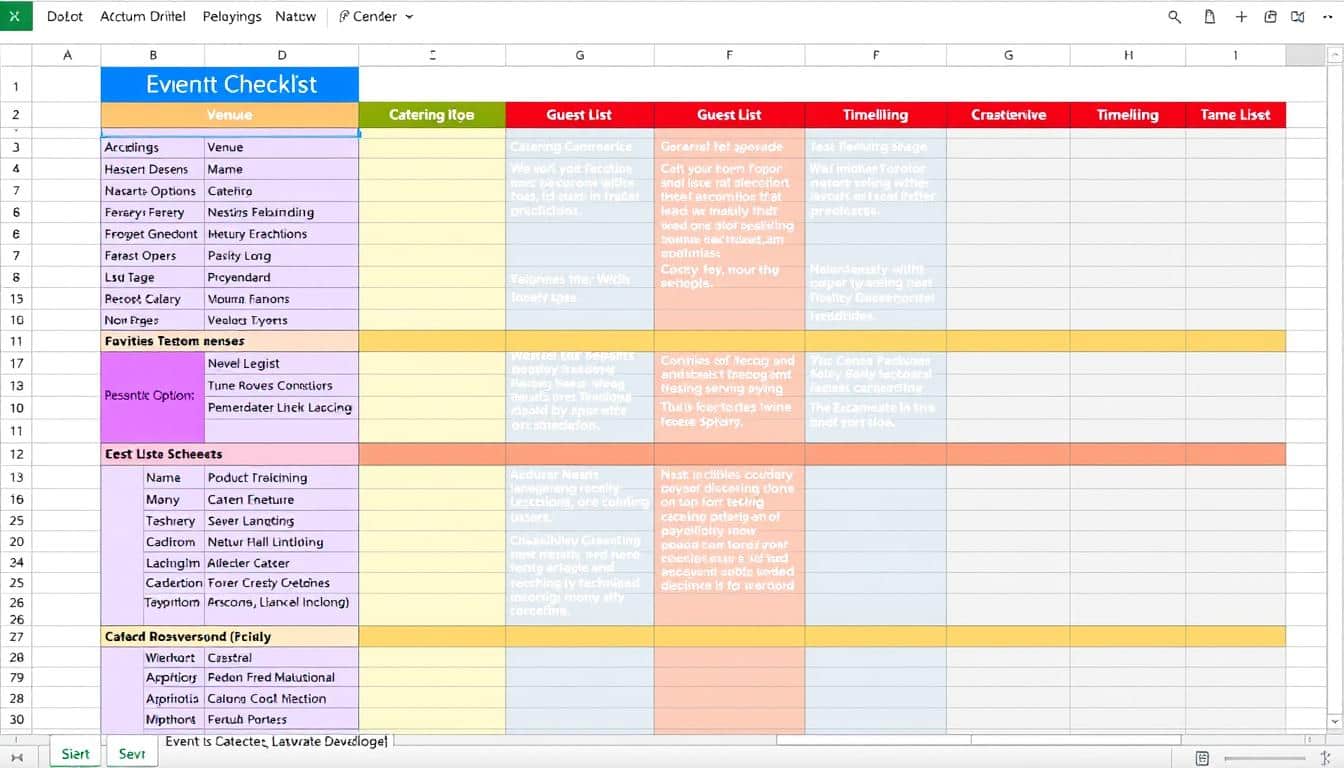Select the Froget Gnedont cell
The image size is (1344, 768).
click(x=153, y=234)
